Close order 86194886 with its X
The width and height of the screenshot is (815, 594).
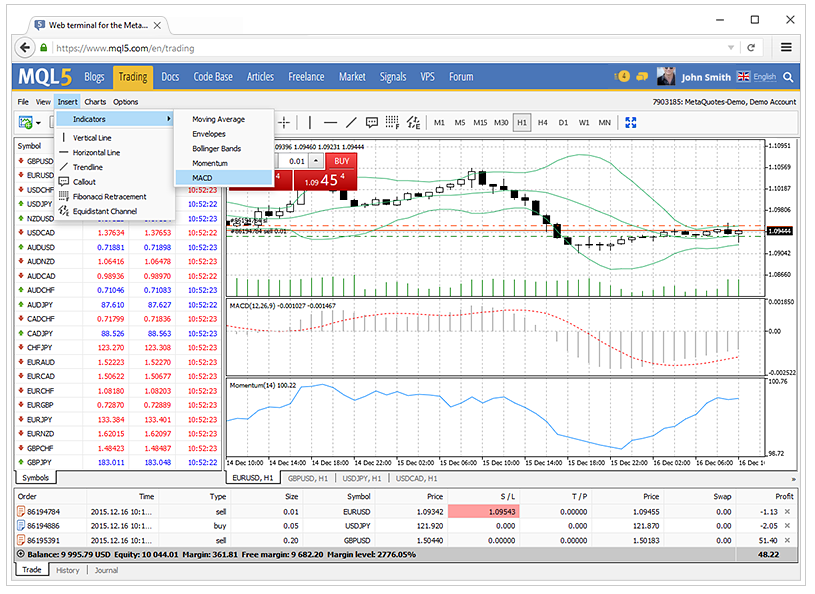pyautogui.click(x=787, y=526)
